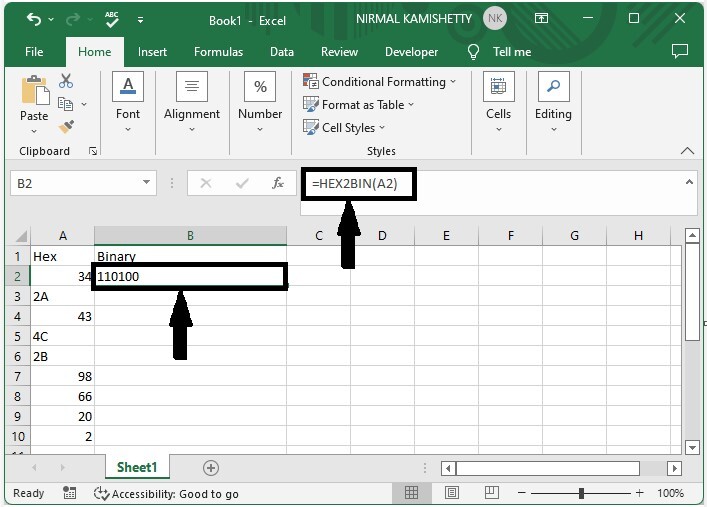
Task: Click the NK account avatar
Action: [495, 18]
